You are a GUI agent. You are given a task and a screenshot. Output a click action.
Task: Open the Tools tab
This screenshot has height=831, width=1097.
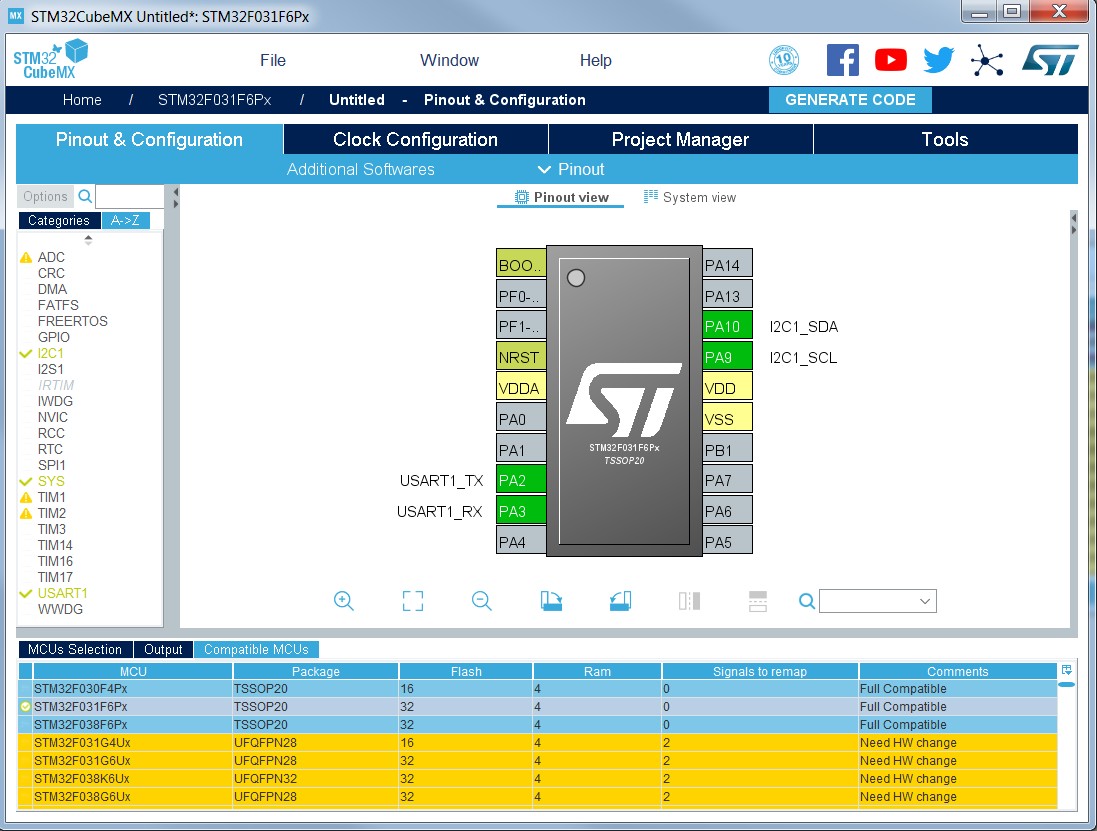pyautogui.click(x=945, y=139)
